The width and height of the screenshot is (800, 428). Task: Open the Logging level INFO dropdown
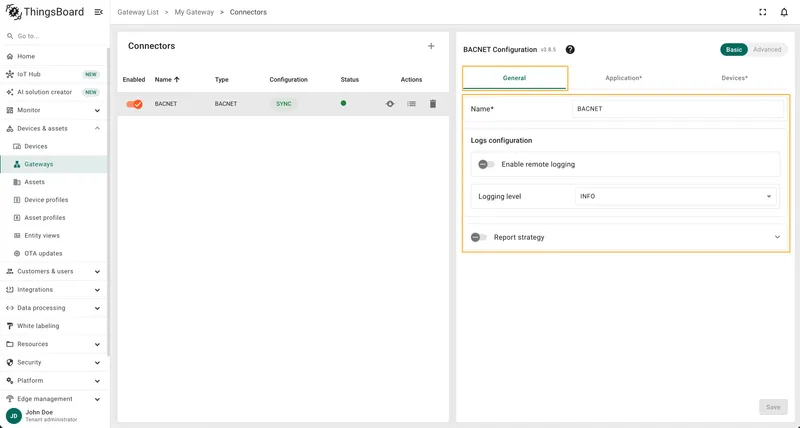[x=676, y=196]
